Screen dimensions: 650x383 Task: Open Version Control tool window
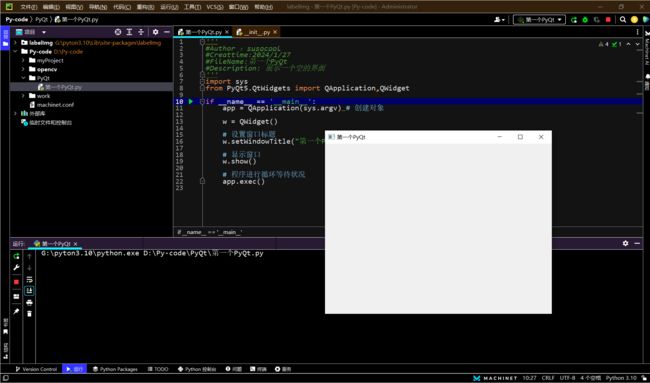pos(36,369)
